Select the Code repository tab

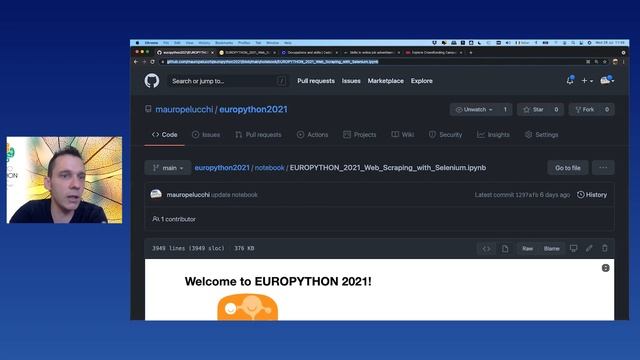[x=164, y=135]
